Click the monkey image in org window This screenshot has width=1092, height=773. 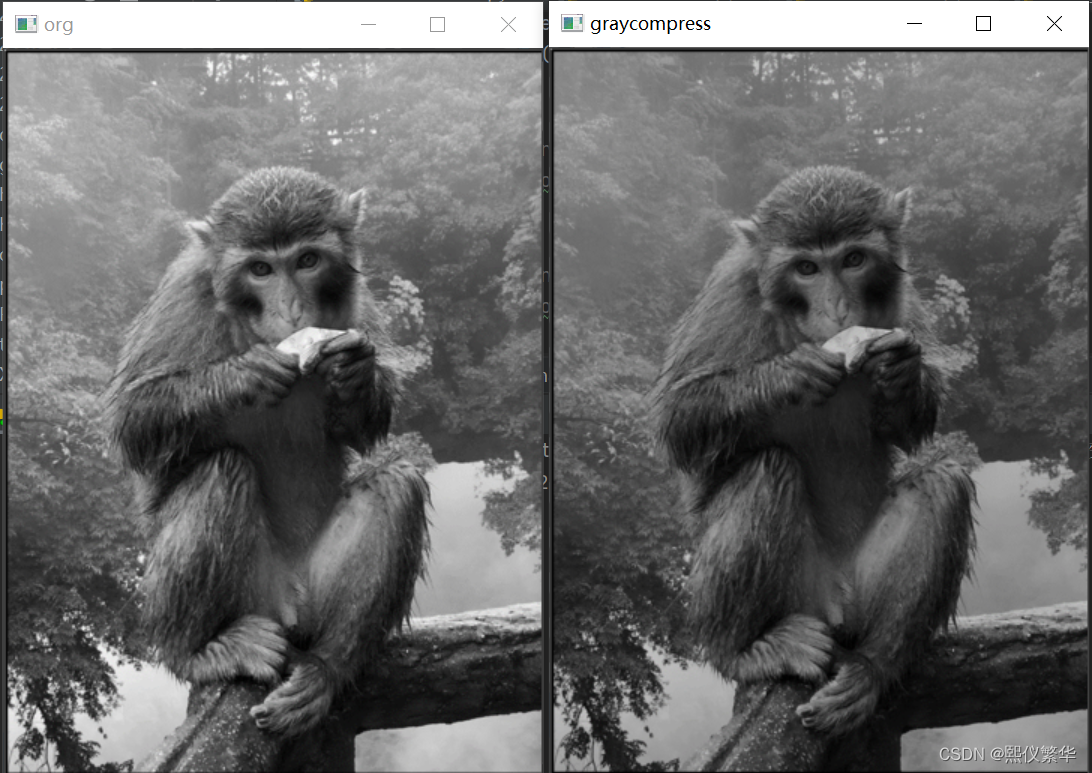pyautogui.click(x=274, y=412)
